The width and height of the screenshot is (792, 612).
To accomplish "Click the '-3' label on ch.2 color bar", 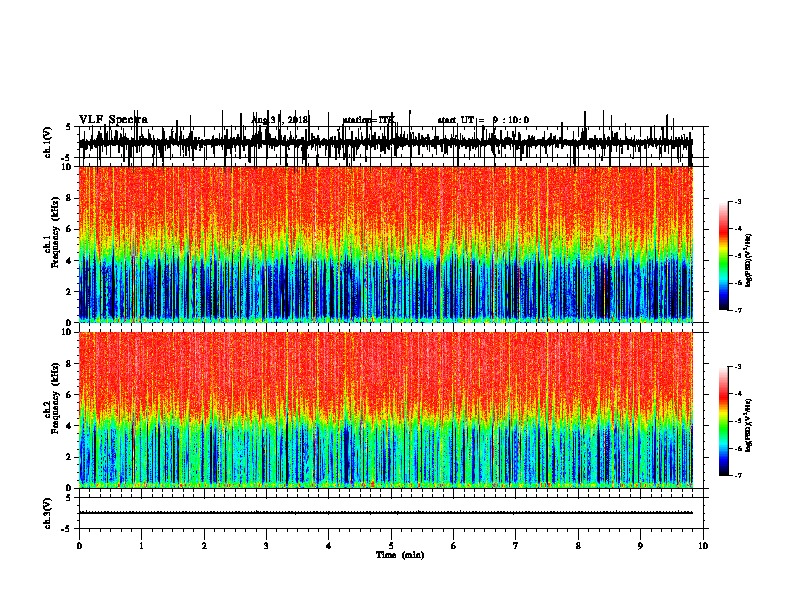I will point(737,366).
